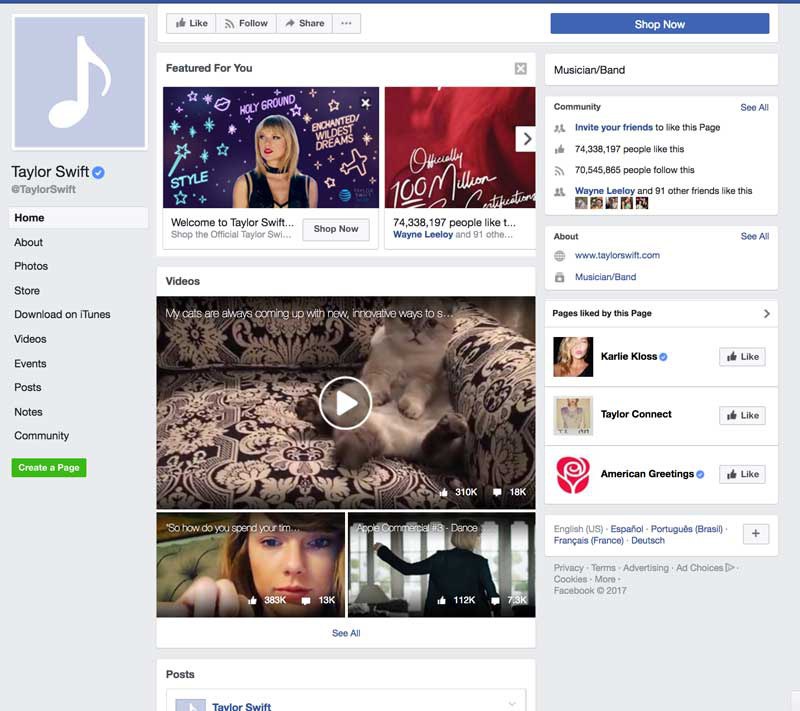Screen dimensions: 800x711
Task: Open the Community sidebar section
Action: [41, 436]
